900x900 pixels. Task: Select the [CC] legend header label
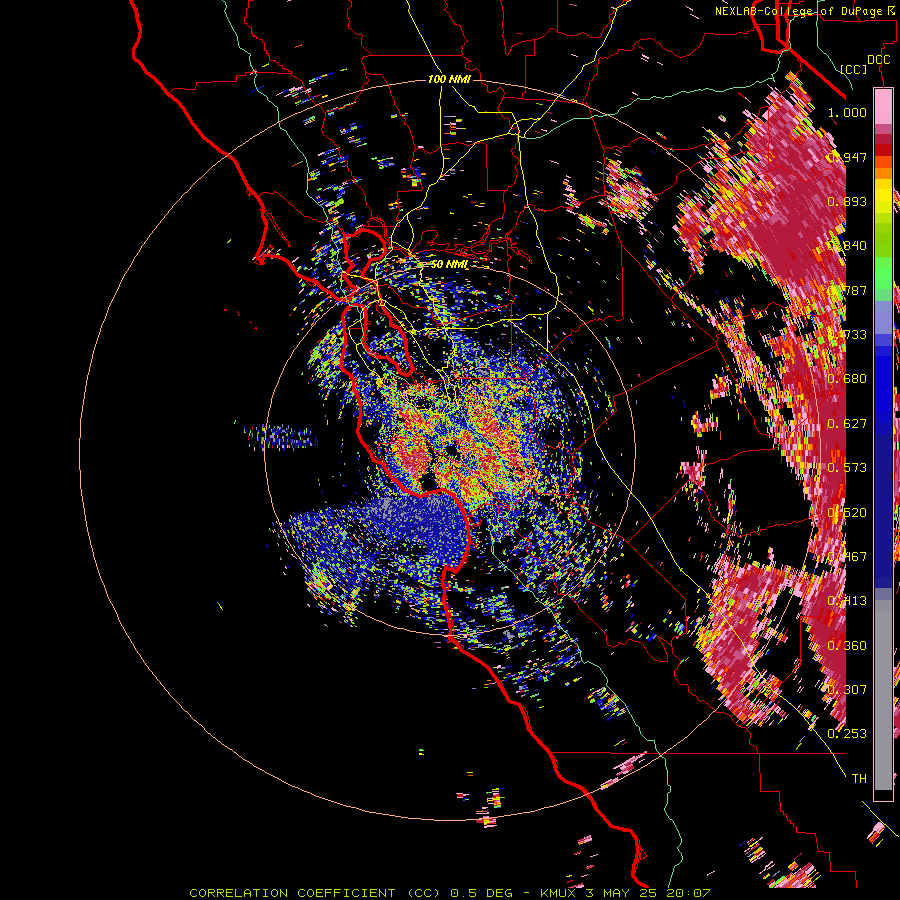click(854, 69)
